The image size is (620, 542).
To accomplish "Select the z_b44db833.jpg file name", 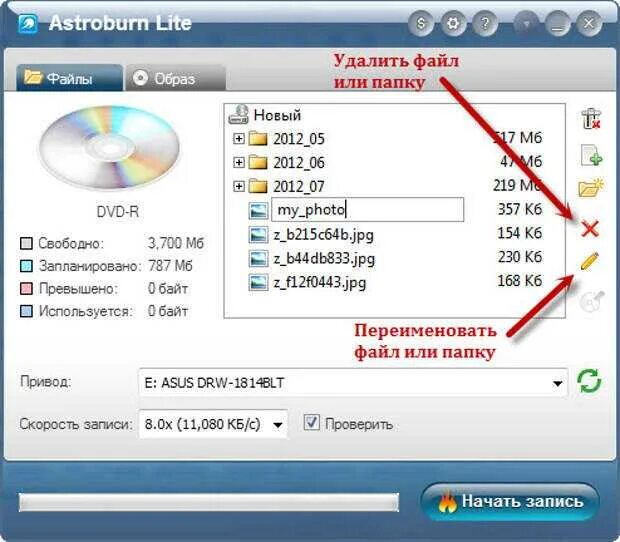I will (324, 259).
